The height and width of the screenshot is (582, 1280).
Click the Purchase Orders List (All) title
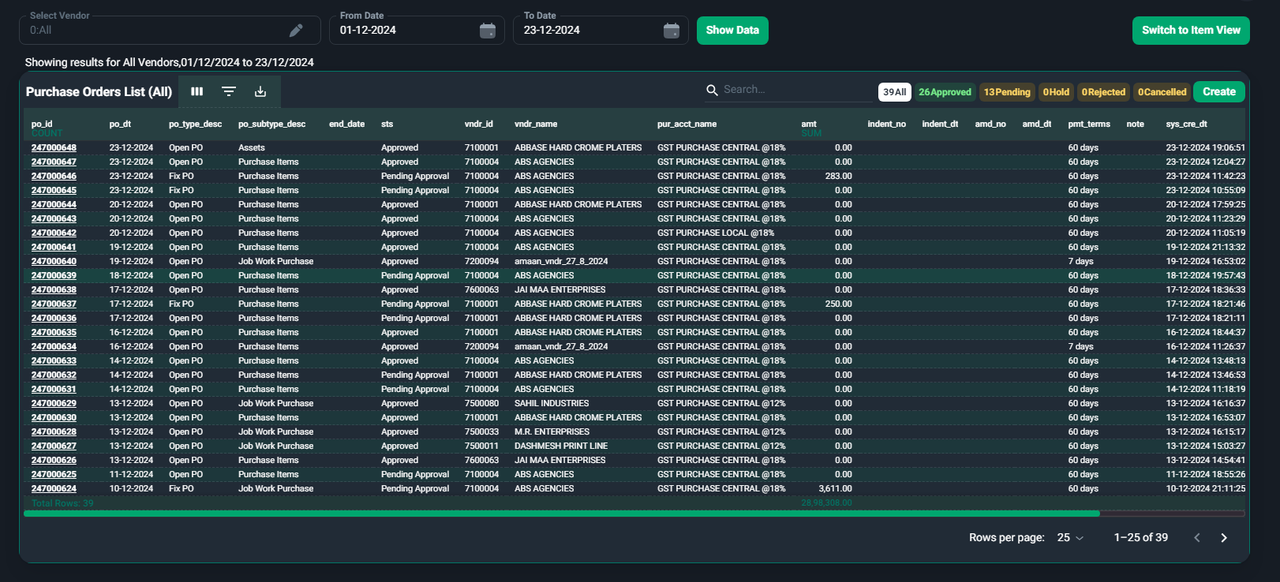point(99,92)
